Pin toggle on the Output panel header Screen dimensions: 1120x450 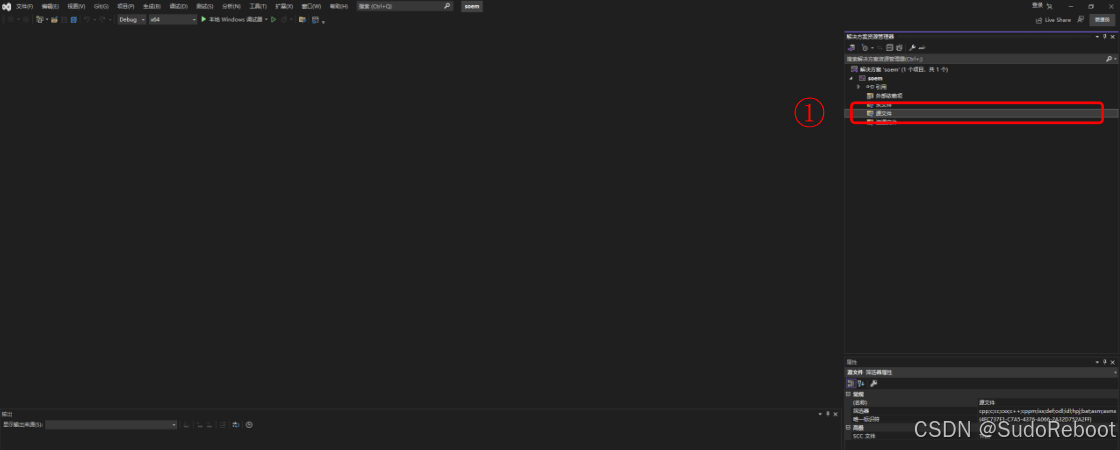827,414
